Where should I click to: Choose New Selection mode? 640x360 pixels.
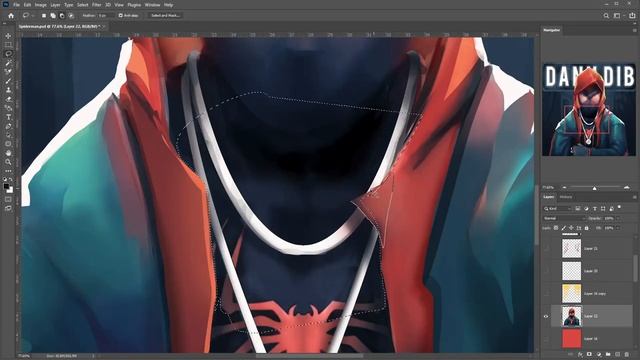tap(44, 16)
